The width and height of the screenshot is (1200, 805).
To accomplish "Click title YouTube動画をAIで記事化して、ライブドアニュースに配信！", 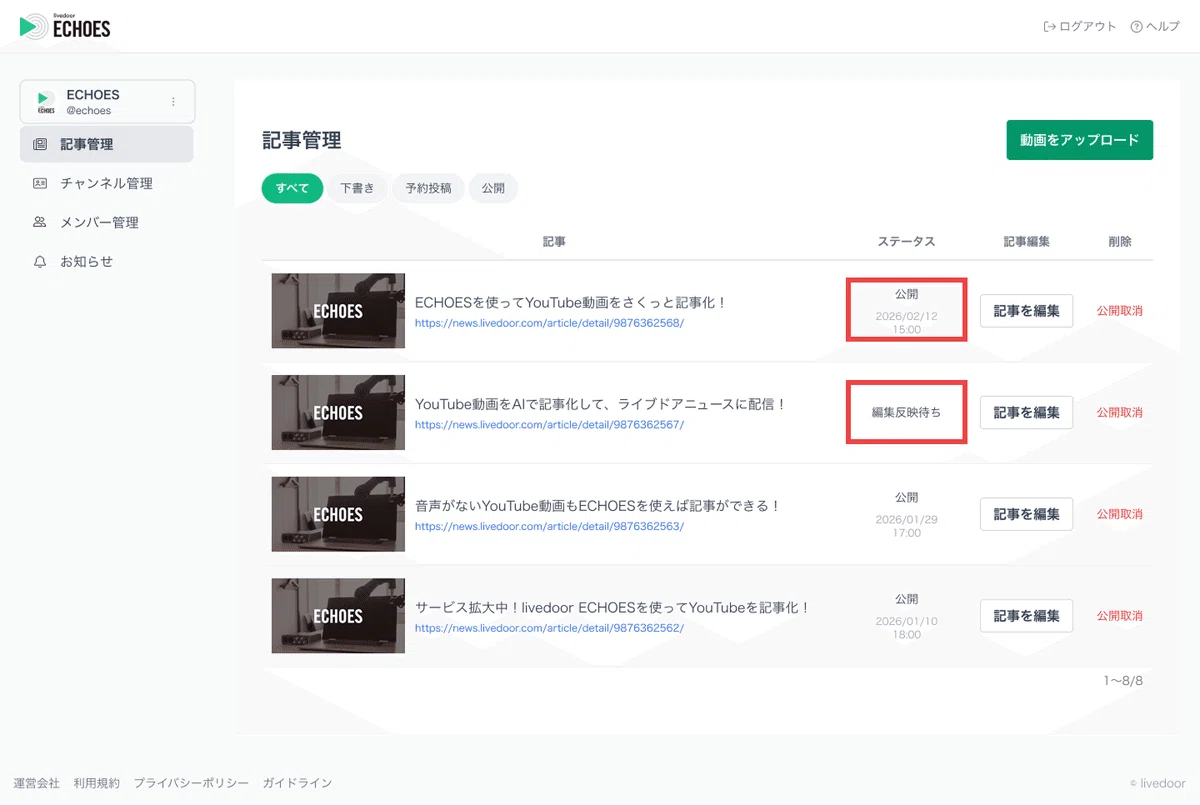I will tap(601, 404).
